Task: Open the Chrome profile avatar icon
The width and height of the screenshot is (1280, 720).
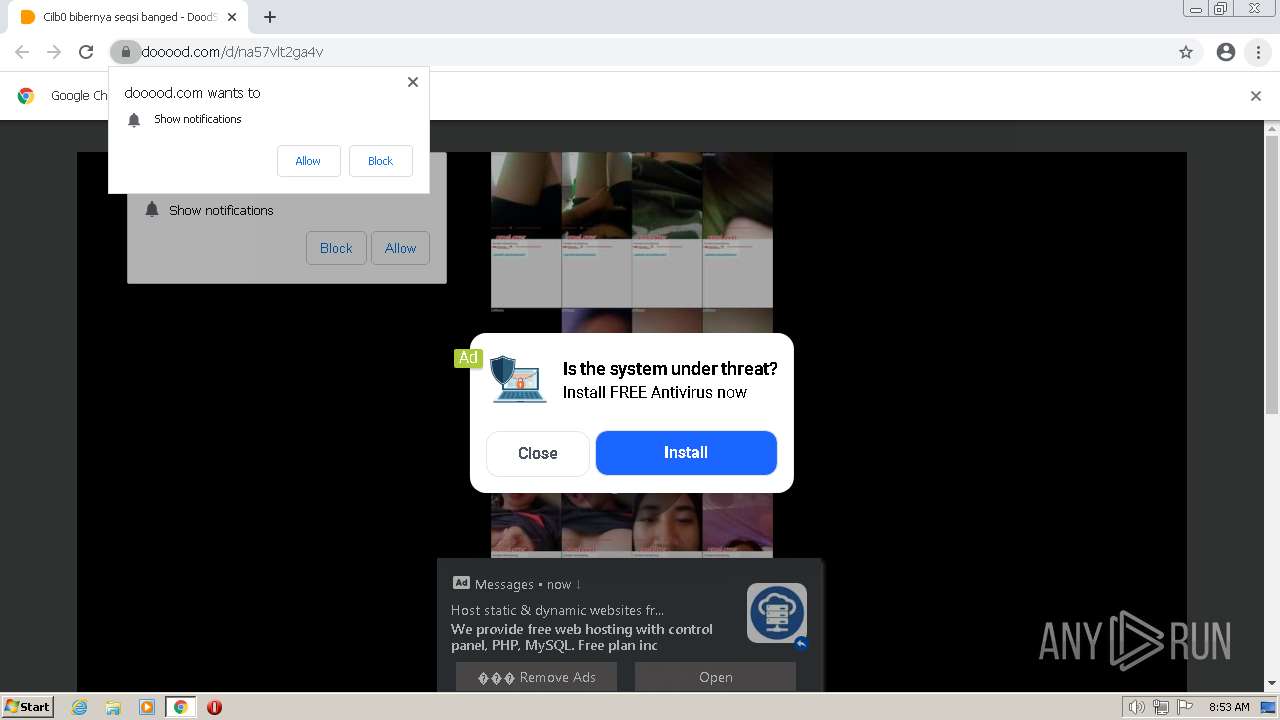Action: click(1226, 52)
